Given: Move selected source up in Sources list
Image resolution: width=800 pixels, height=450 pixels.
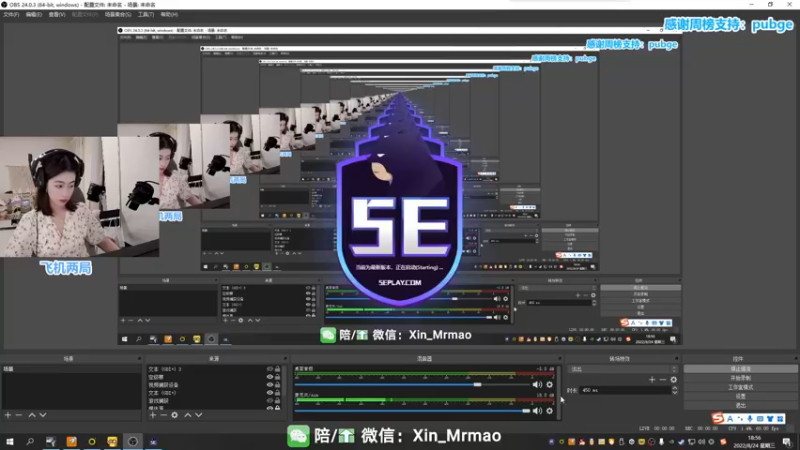Looking at the screenshot, I should [x=188, y=415].
